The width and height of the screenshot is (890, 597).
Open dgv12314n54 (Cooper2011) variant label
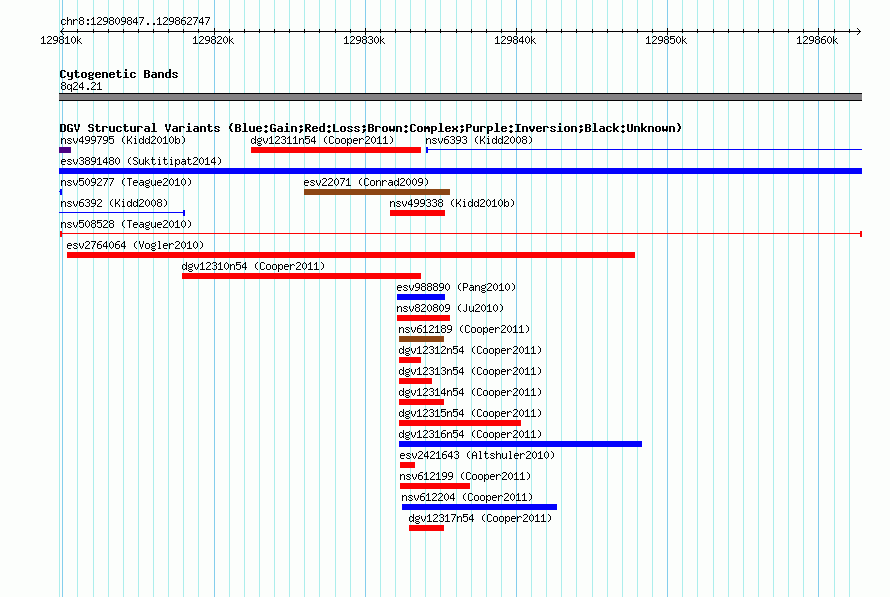(x=470, y=392)
